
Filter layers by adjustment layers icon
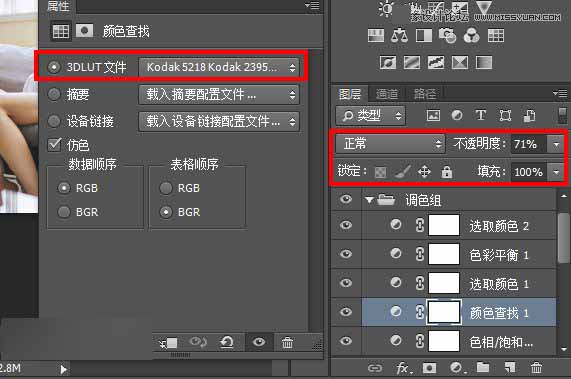click(x=457, y=116)
